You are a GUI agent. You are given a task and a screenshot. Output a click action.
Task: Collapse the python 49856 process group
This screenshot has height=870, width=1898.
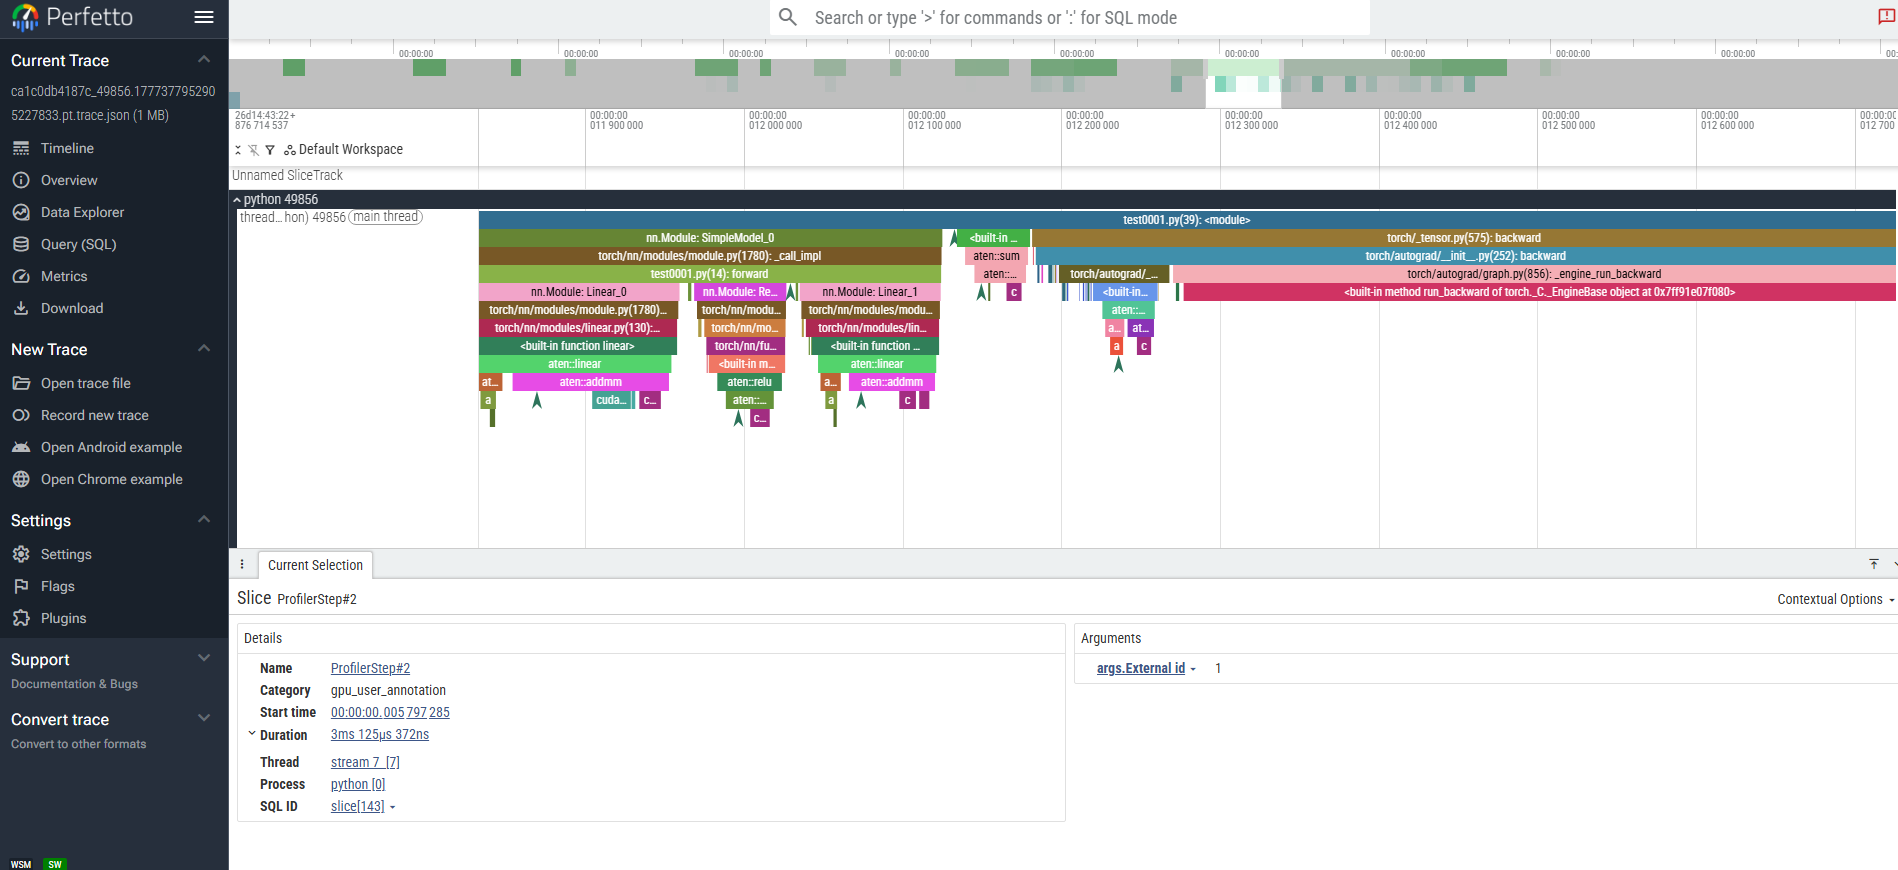[237, 200]
